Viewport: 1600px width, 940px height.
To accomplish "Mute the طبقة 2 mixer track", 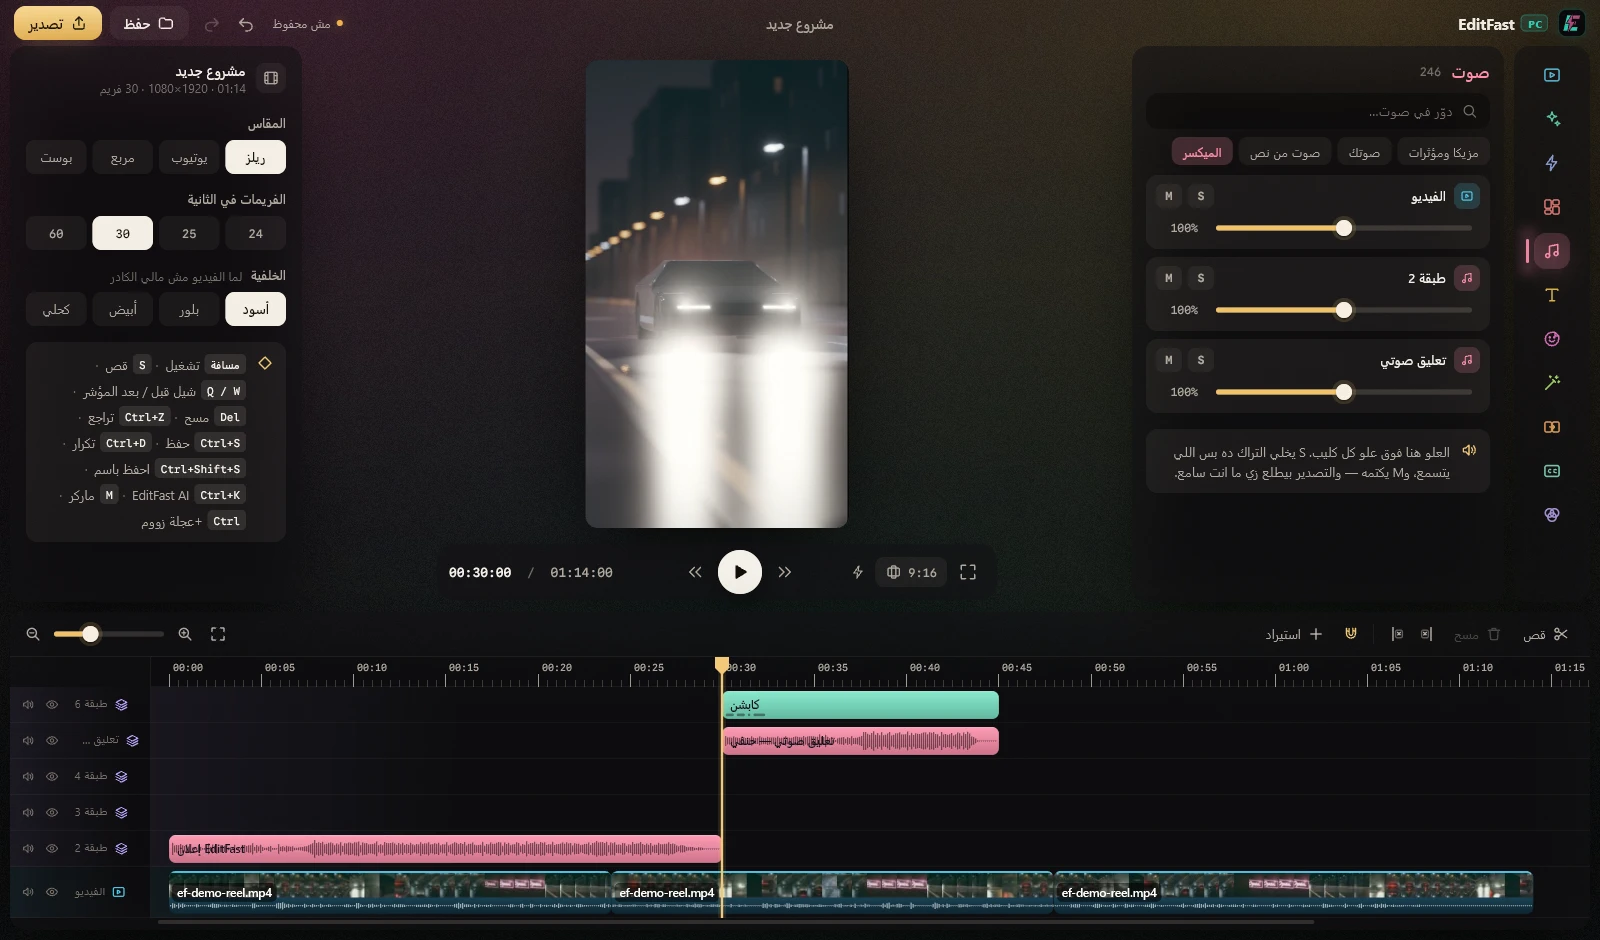I will 1168,278.
